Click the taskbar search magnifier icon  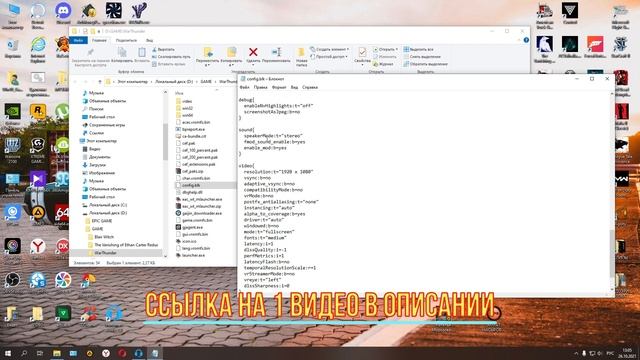point(24,353)
